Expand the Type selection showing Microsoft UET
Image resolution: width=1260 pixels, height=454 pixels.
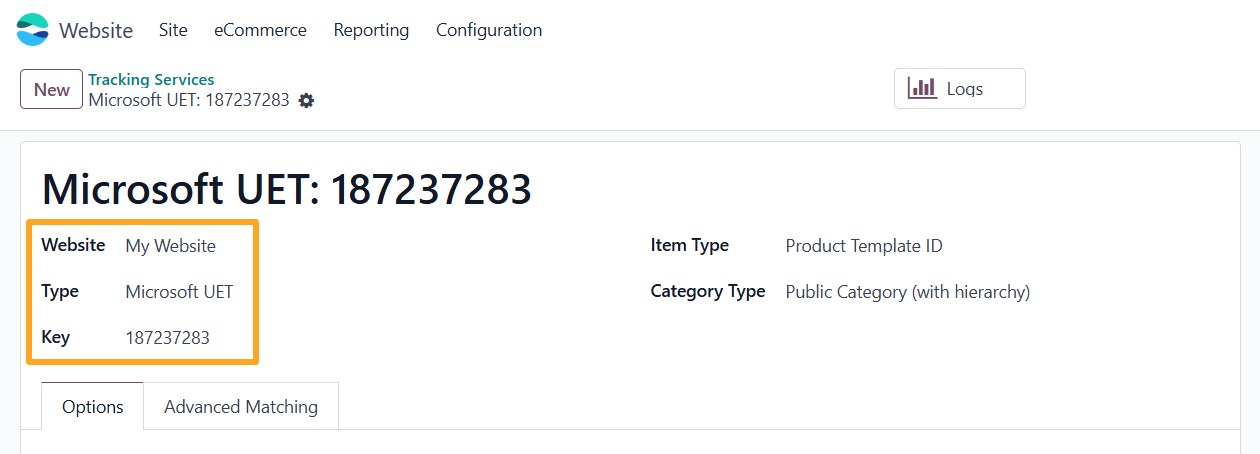(179, 292)
